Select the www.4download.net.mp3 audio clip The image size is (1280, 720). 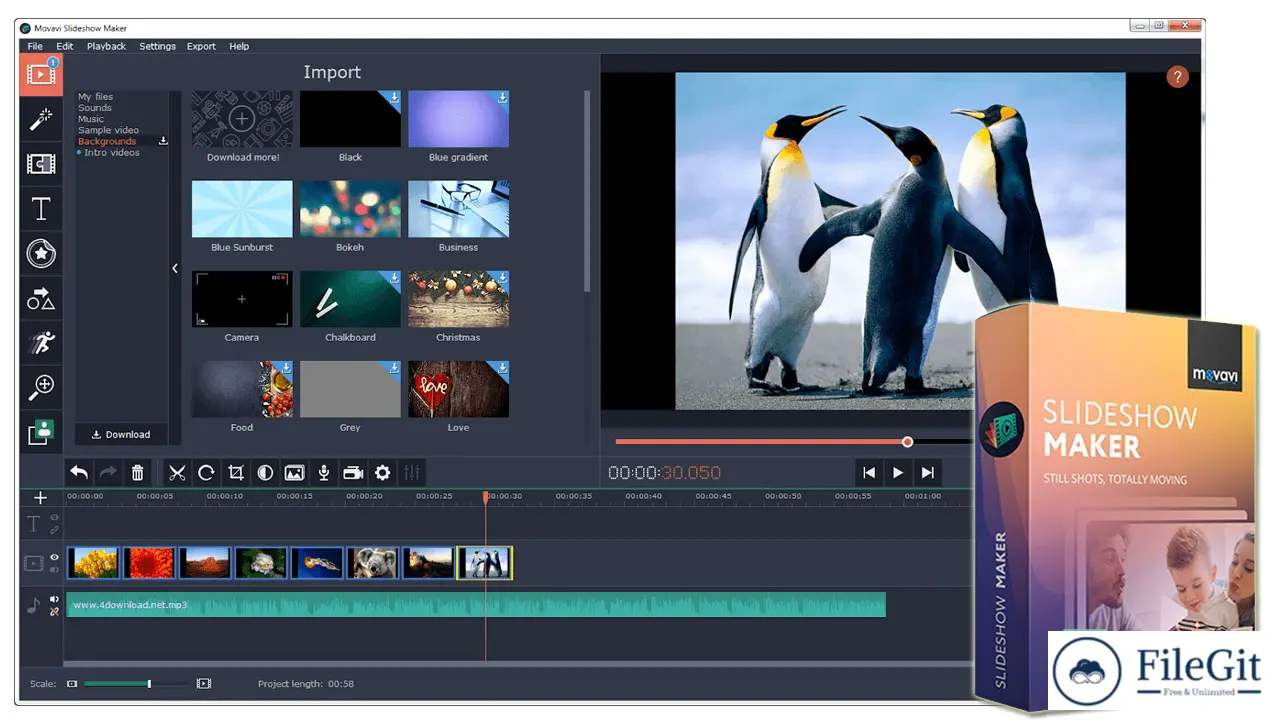click(476, 605)
